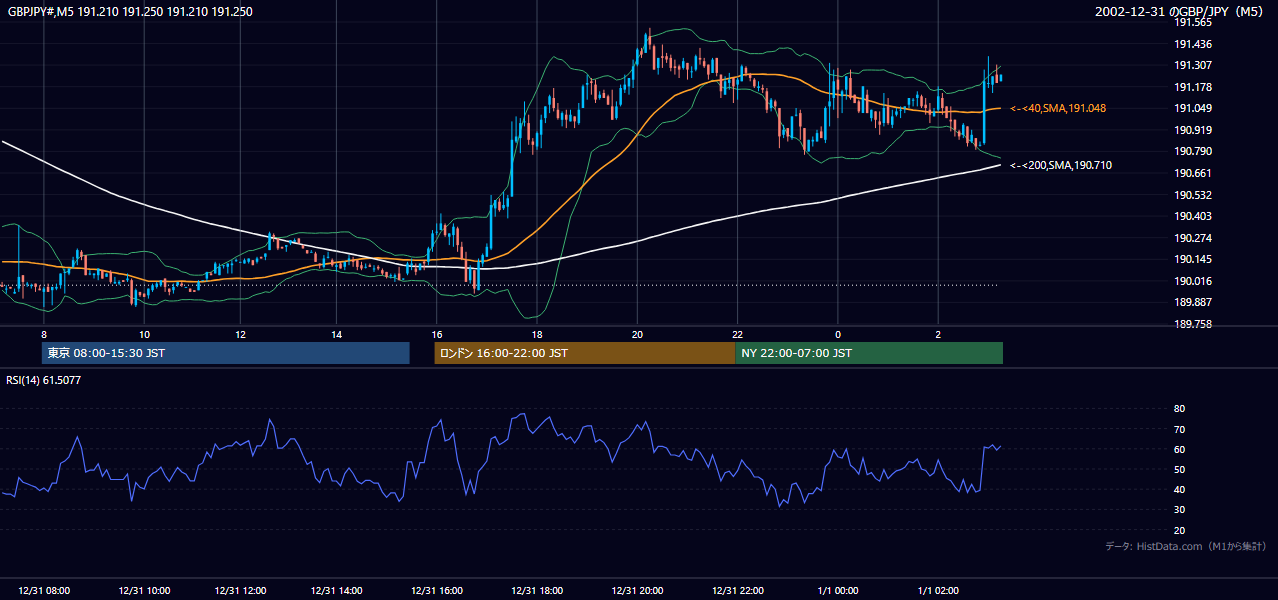The height and width of the screenshot is (600, 1278).
Task: Click the bottom time label 12/31 12:00
Action: [x=241, y=591]
